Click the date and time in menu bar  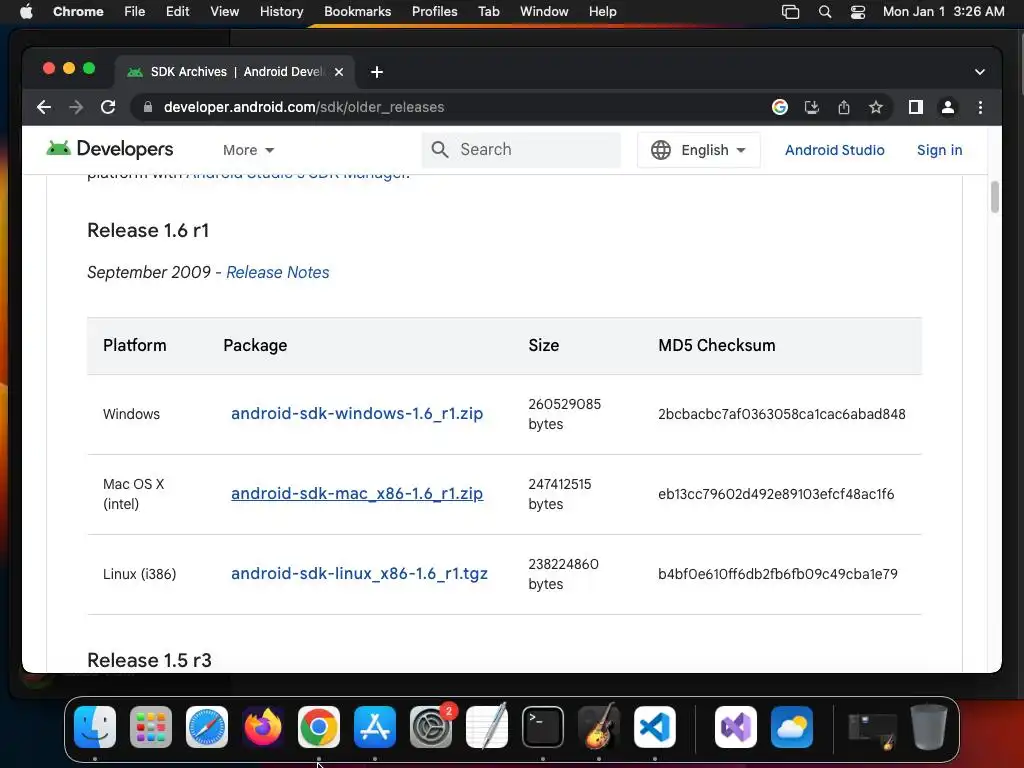(944, 12)
